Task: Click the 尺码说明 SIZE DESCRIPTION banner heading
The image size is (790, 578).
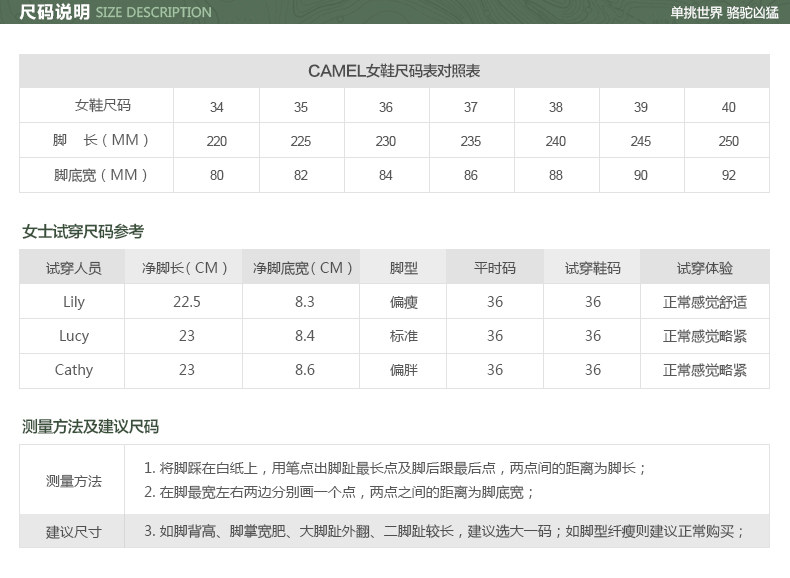Action: point(115,12)
